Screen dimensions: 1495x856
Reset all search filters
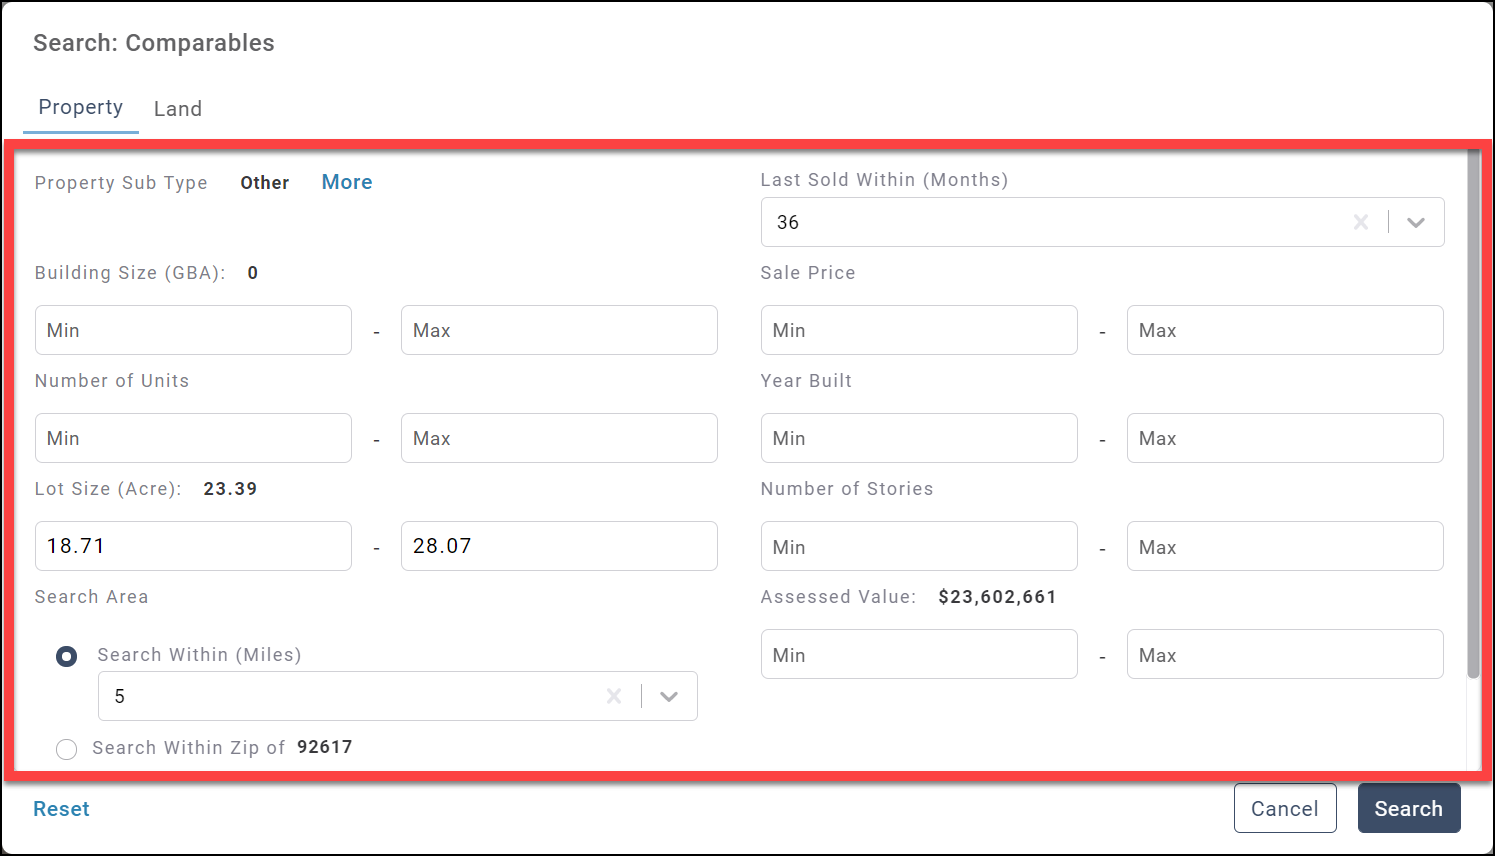[61, 808]
